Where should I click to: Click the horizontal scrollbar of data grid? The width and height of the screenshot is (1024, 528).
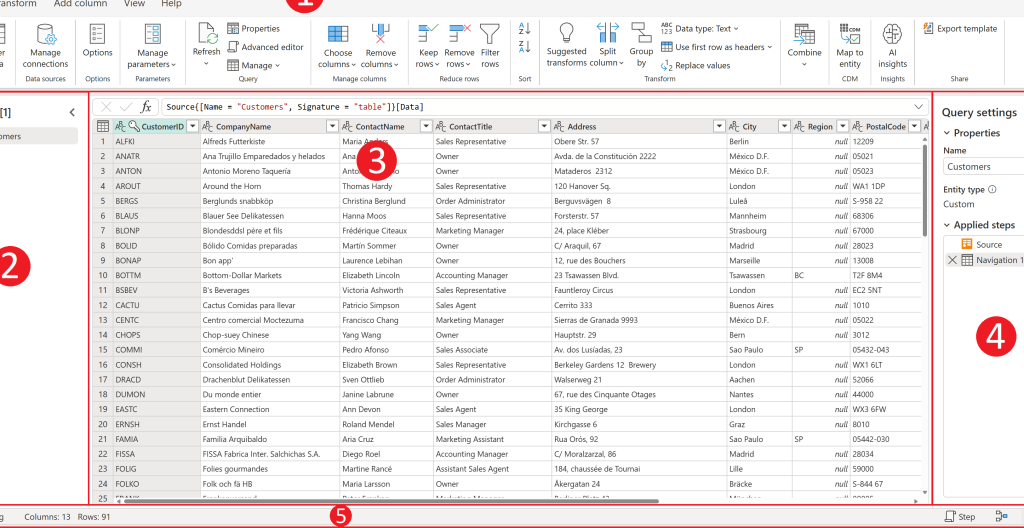tap(391, 501)
